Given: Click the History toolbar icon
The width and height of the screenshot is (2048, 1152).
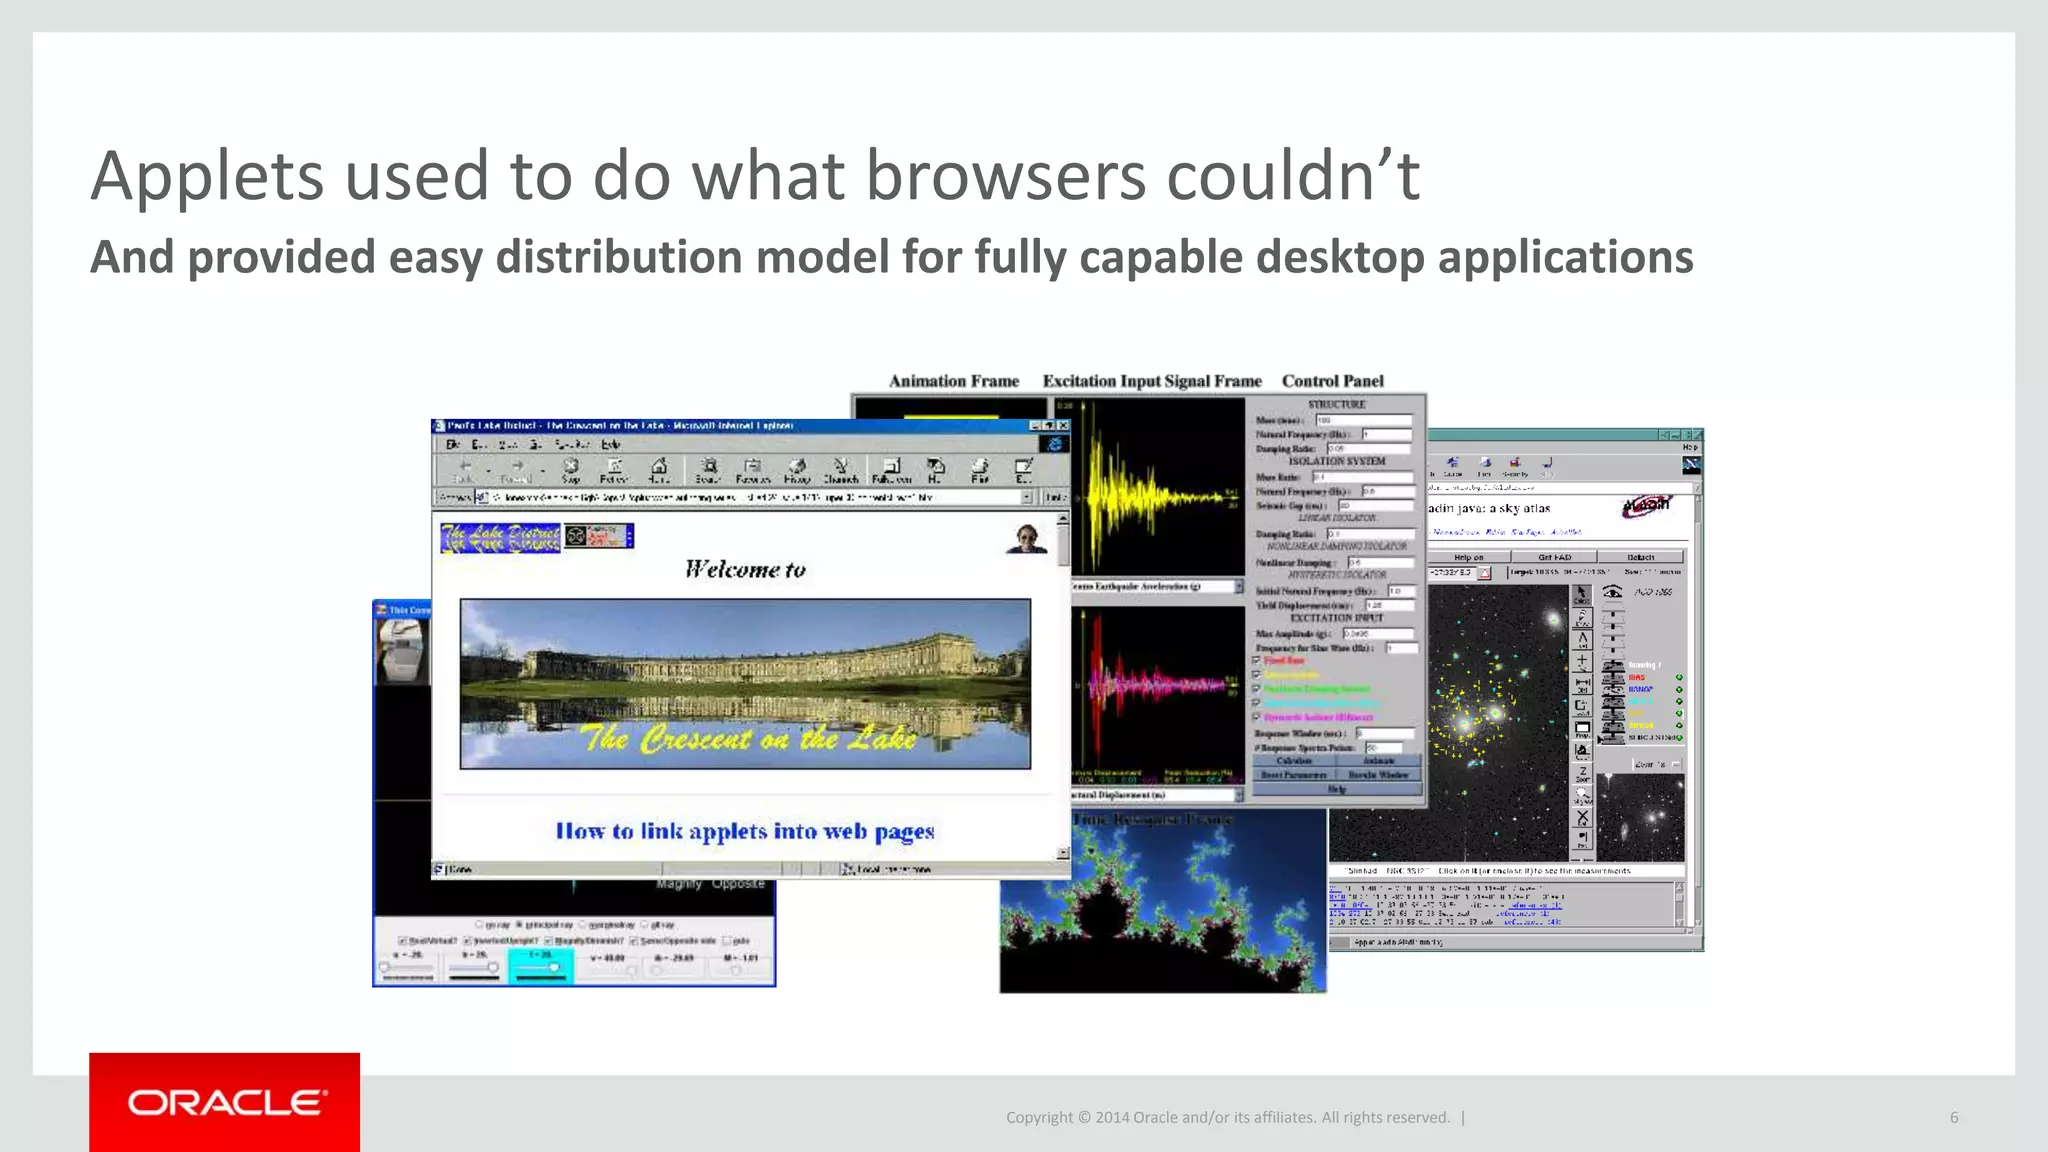Looking at the screenshot, I should 797,469.
